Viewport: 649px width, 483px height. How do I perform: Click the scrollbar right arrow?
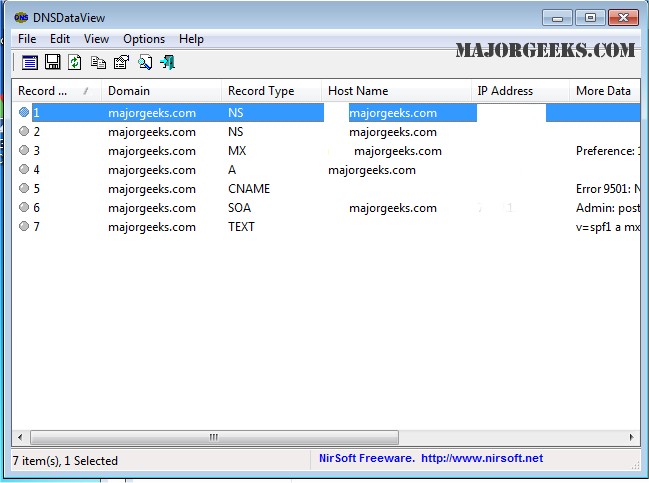(x=631, y=437)
